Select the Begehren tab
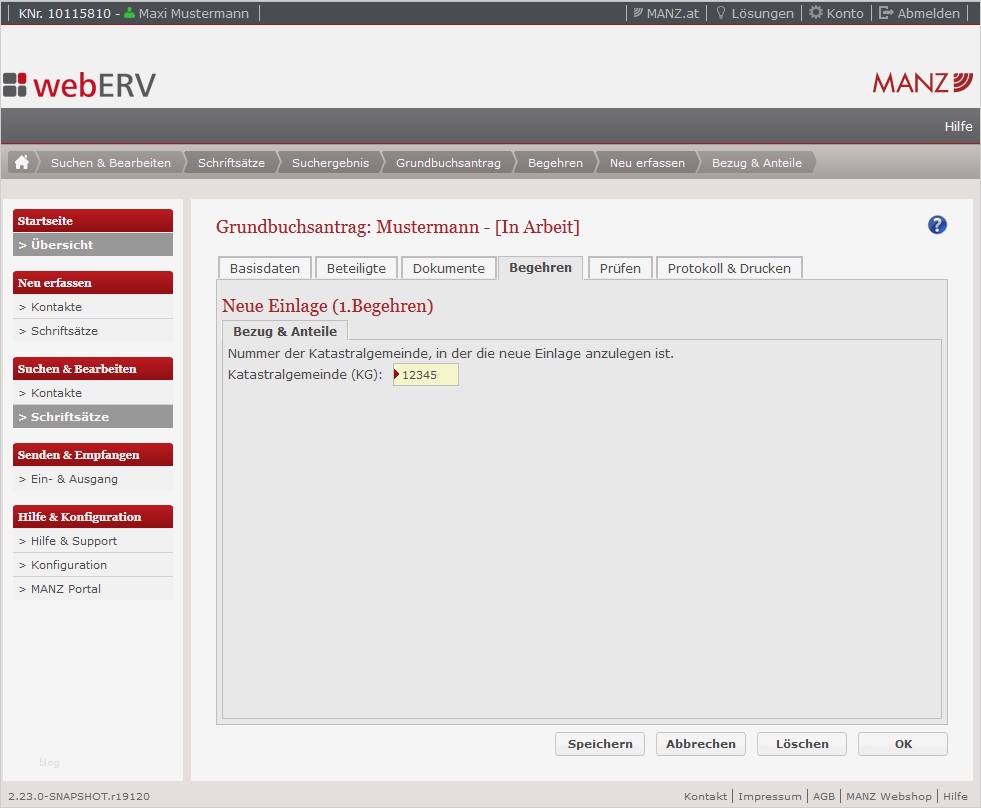This screenshot has height=808, width=981. click(540, 267)
